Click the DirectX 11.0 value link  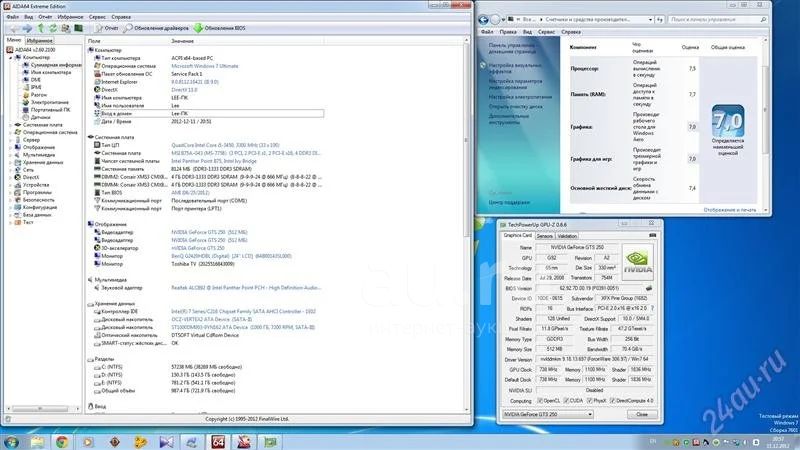click(184, 90)
